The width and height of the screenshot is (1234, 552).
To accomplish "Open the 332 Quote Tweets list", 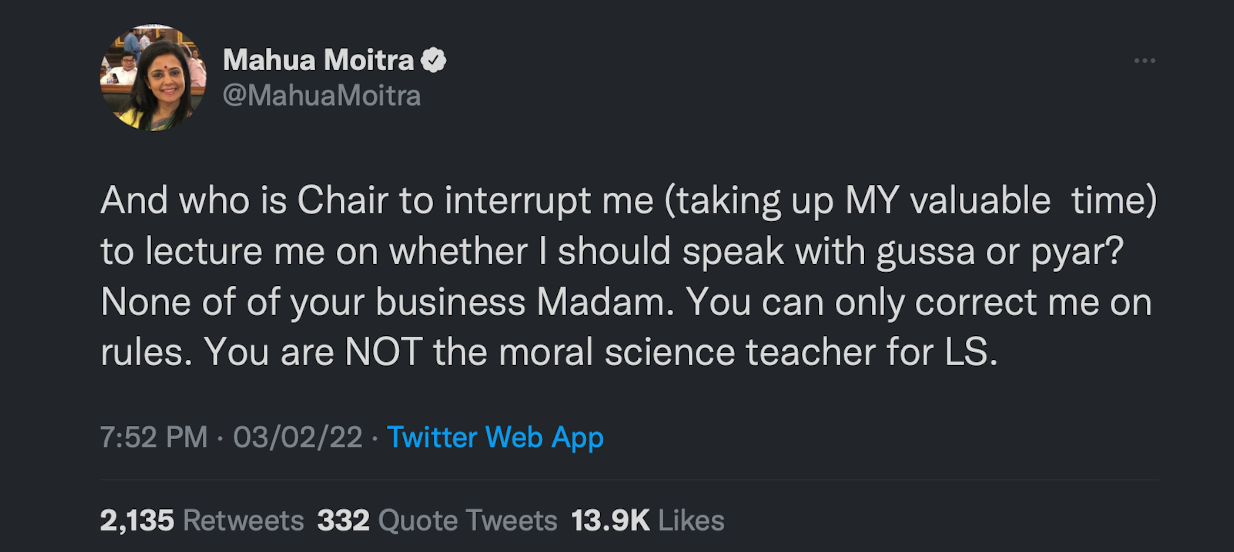I will tap(437, 520).
